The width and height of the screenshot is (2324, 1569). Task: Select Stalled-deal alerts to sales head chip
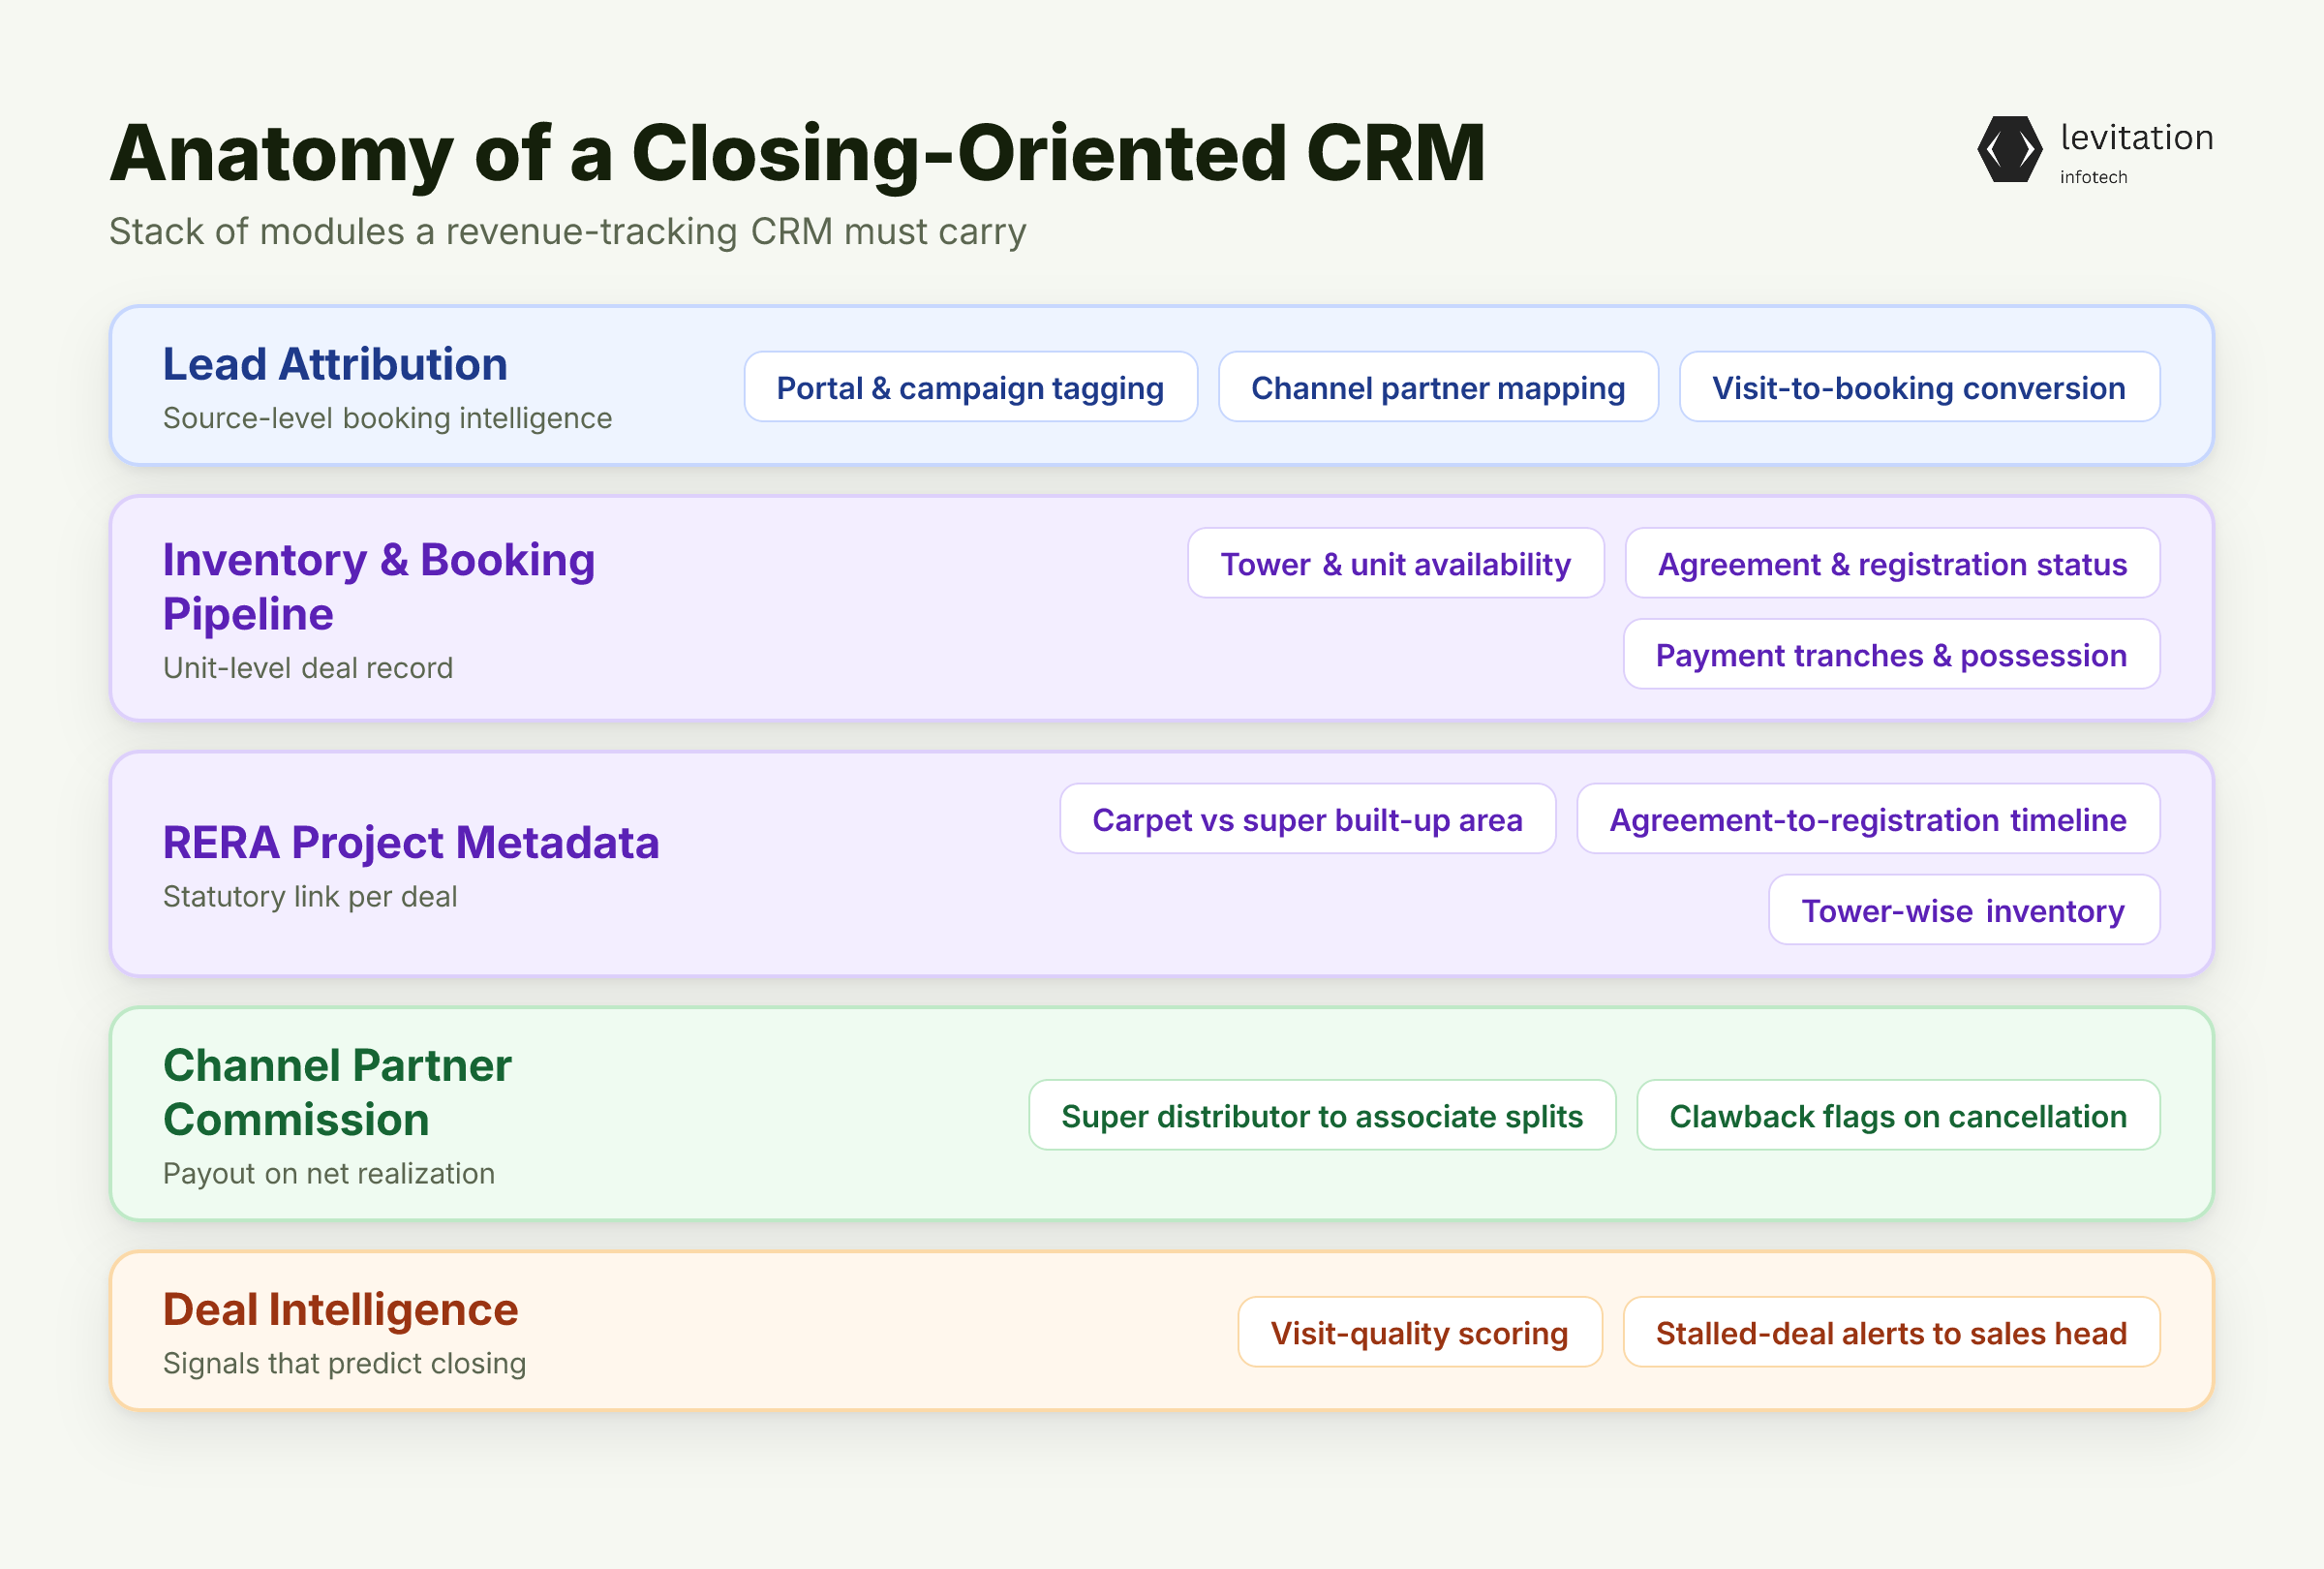1891,1332
